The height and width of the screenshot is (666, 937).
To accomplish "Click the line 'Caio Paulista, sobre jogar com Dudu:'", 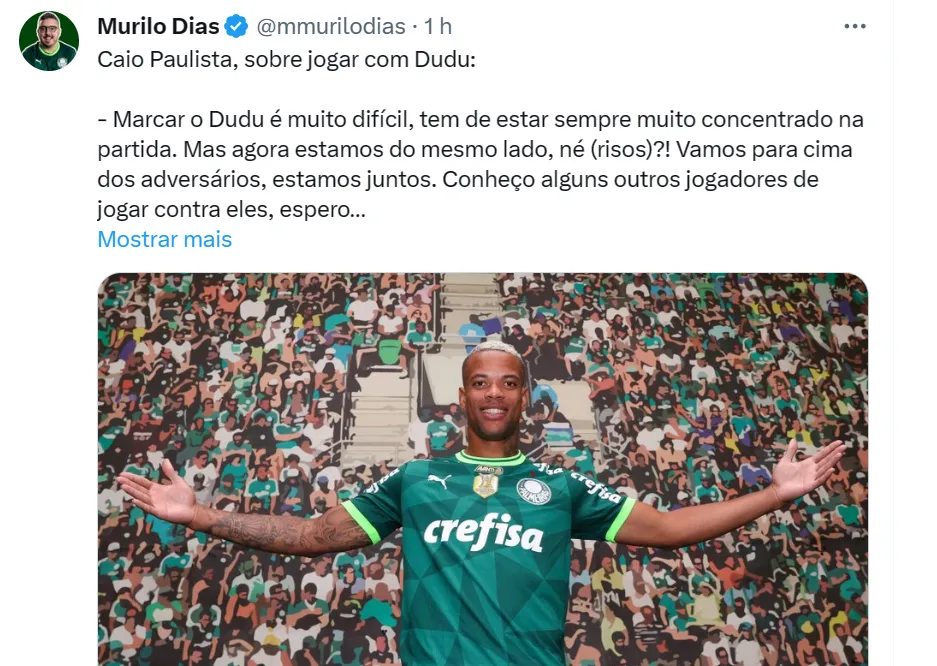I will tap(286, 60).
